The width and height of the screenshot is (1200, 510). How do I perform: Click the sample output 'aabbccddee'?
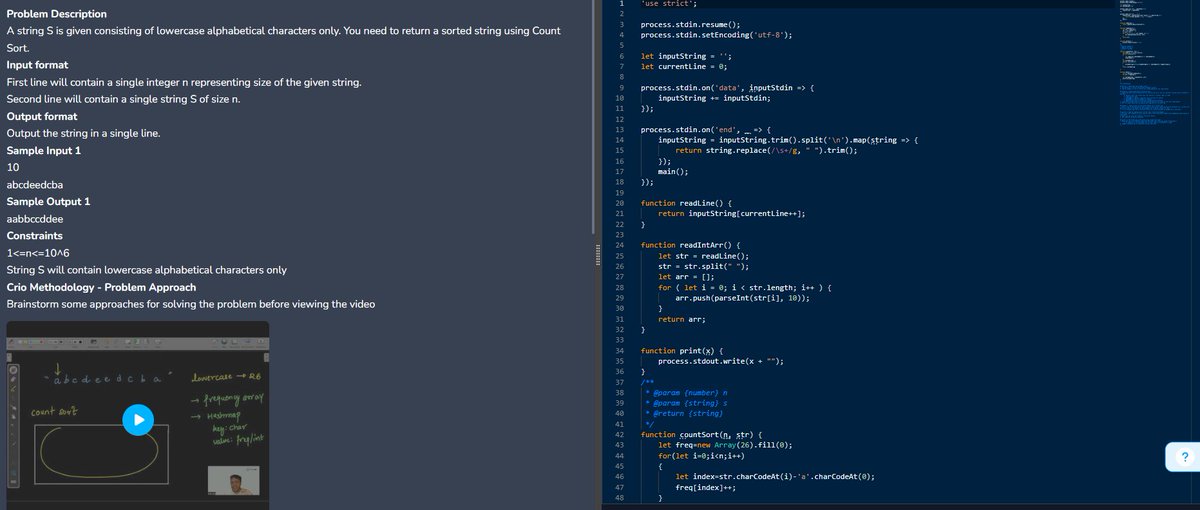pos(35,218)
